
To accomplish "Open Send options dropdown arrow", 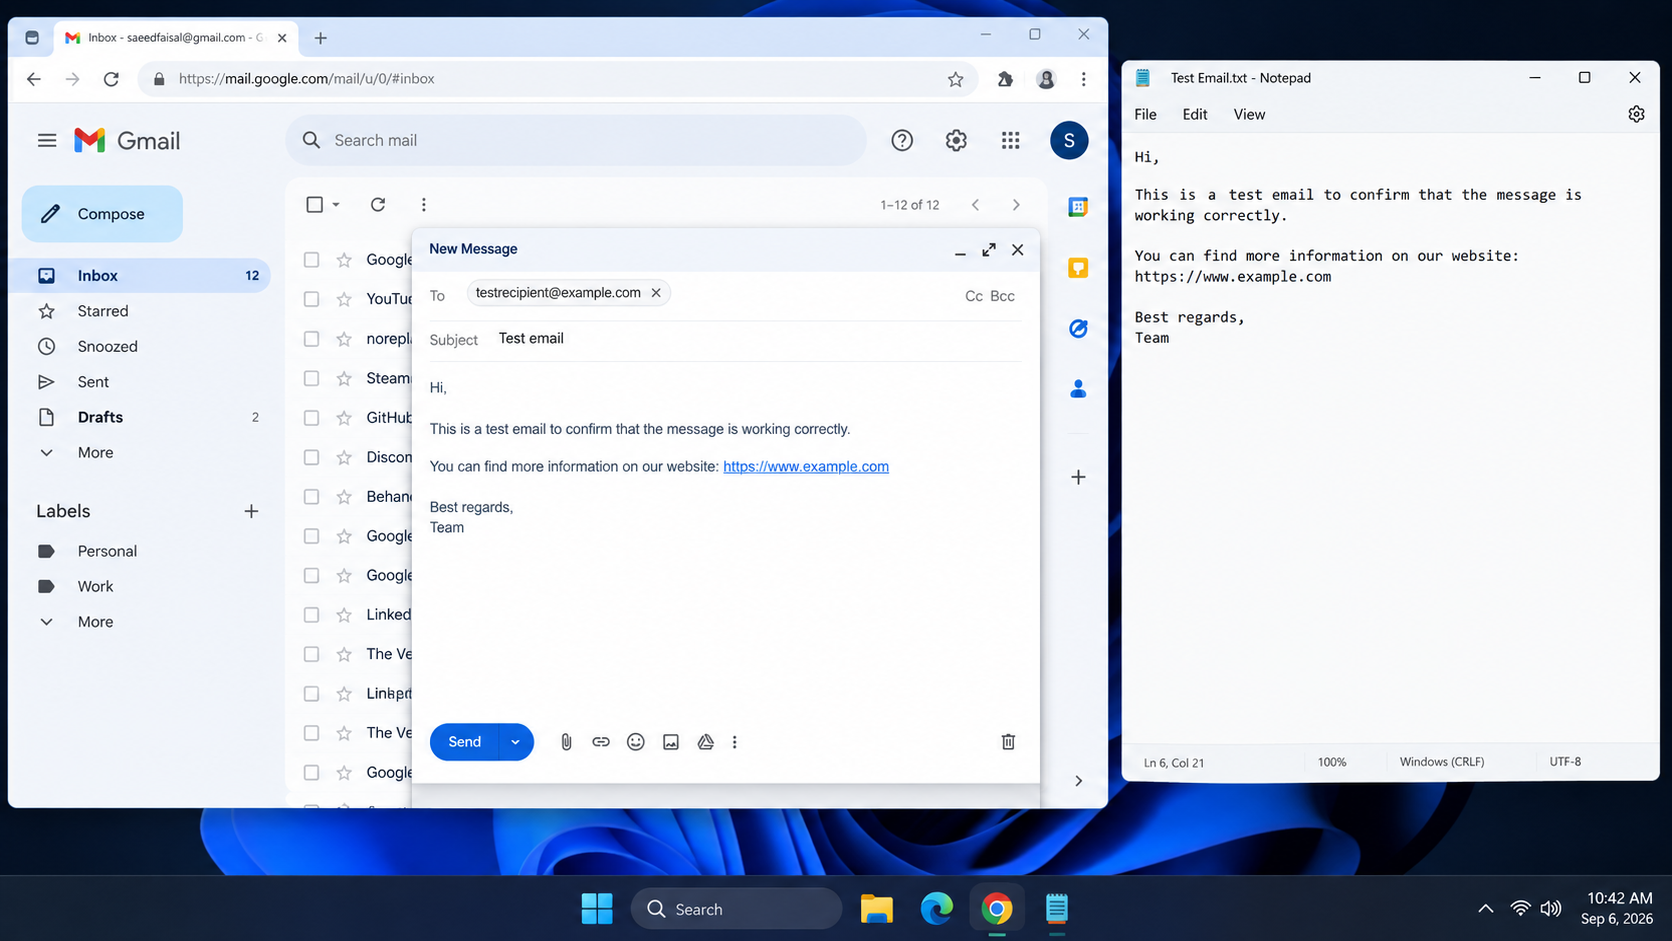I will pyautogui.click(x=515, y=742).
